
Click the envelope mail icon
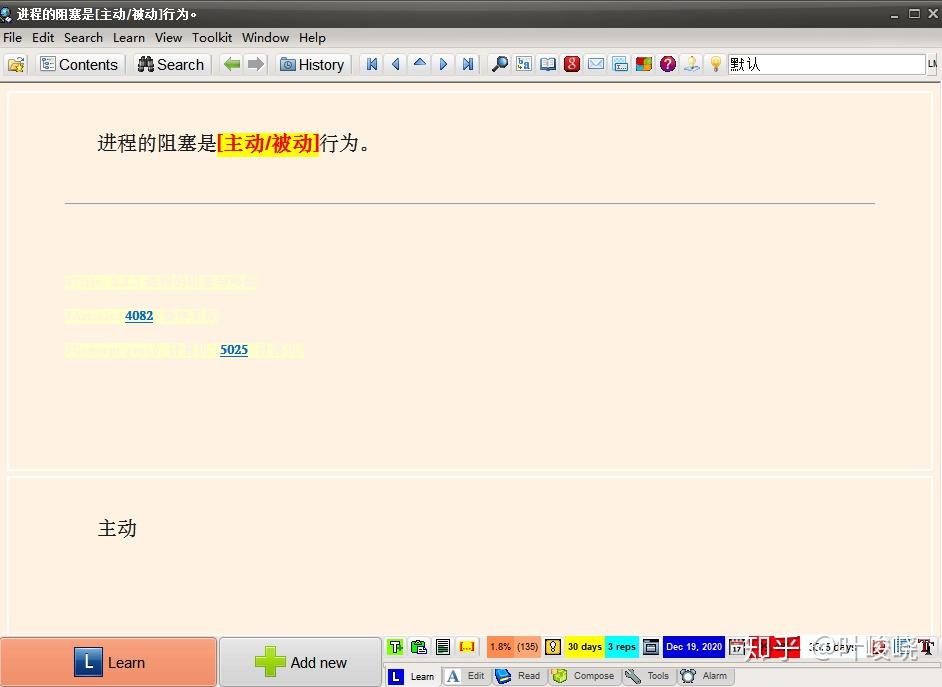coord(596,64)
